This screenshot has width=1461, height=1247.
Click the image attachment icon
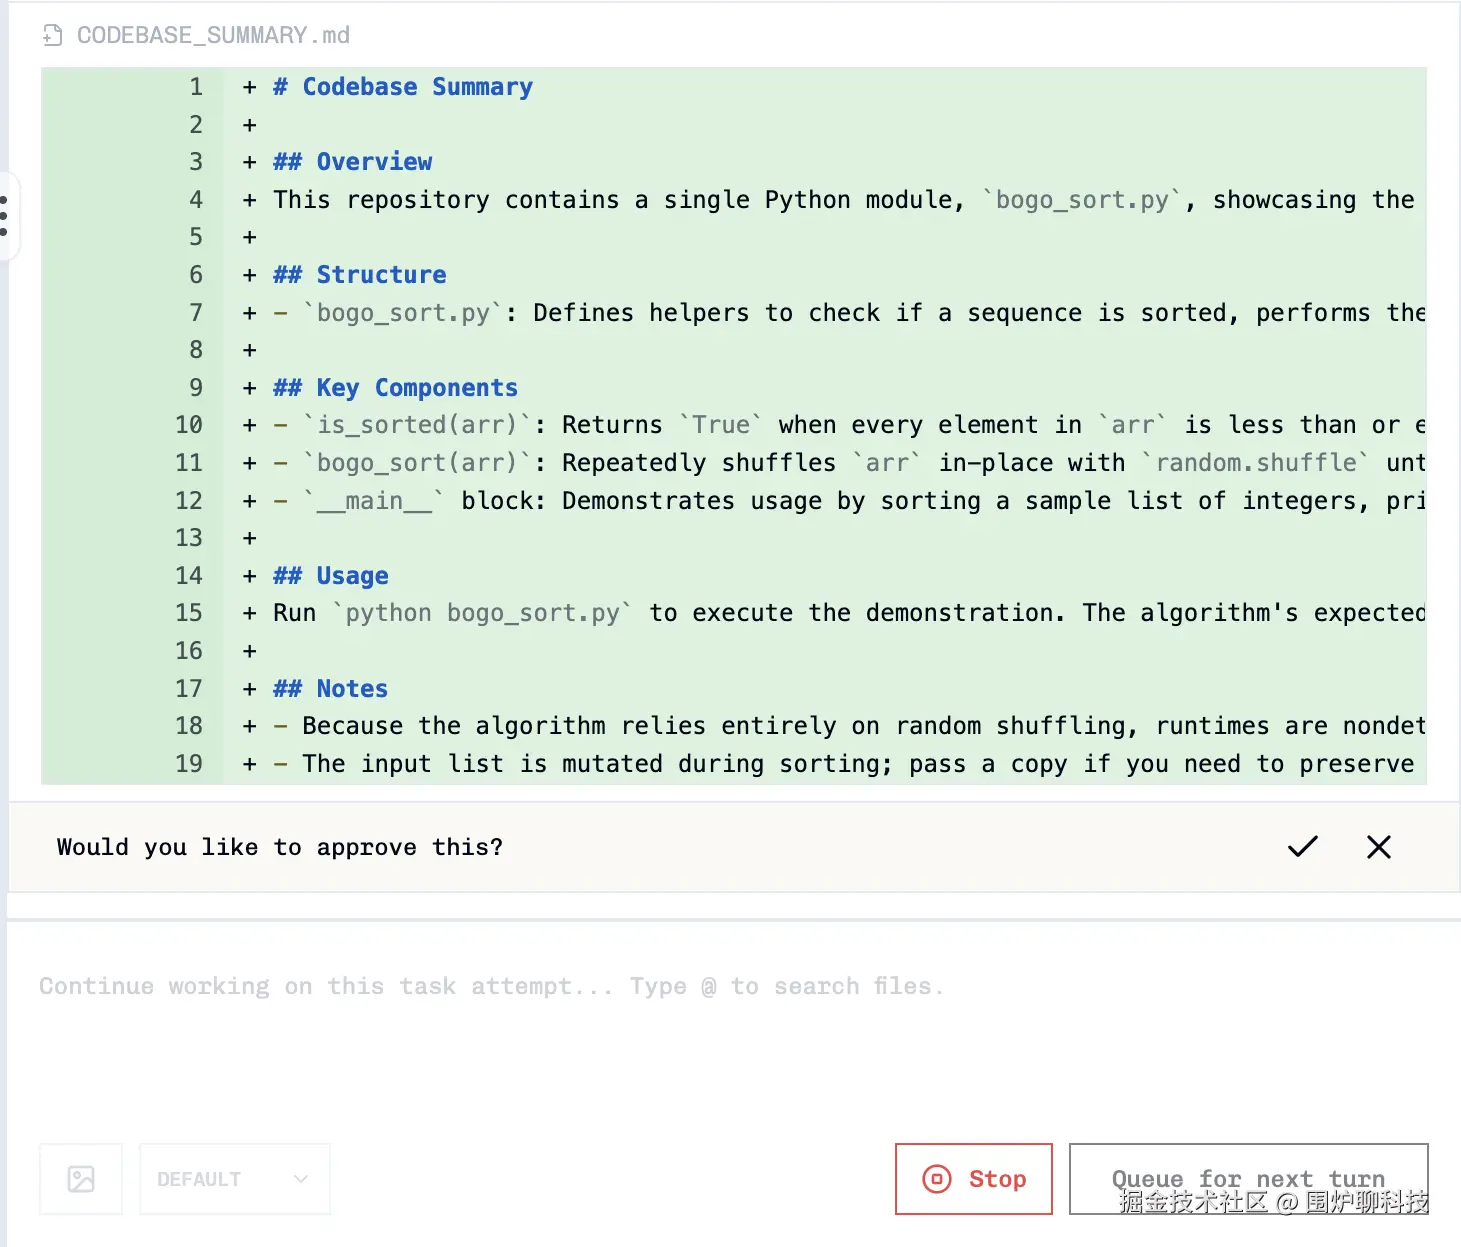pos(81,1179)
